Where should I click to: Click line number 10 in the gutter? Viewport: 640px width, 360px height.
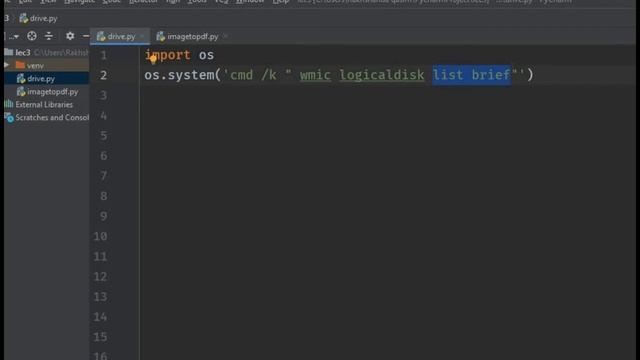[100, 236]
